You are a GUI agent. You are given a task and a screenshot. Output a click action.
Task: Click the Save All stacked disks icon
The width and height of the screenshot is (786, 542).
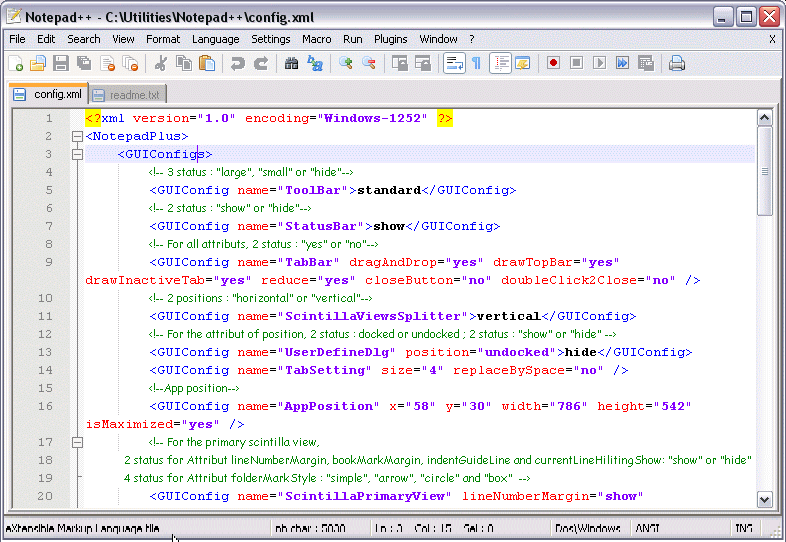(x=84, y=64)
